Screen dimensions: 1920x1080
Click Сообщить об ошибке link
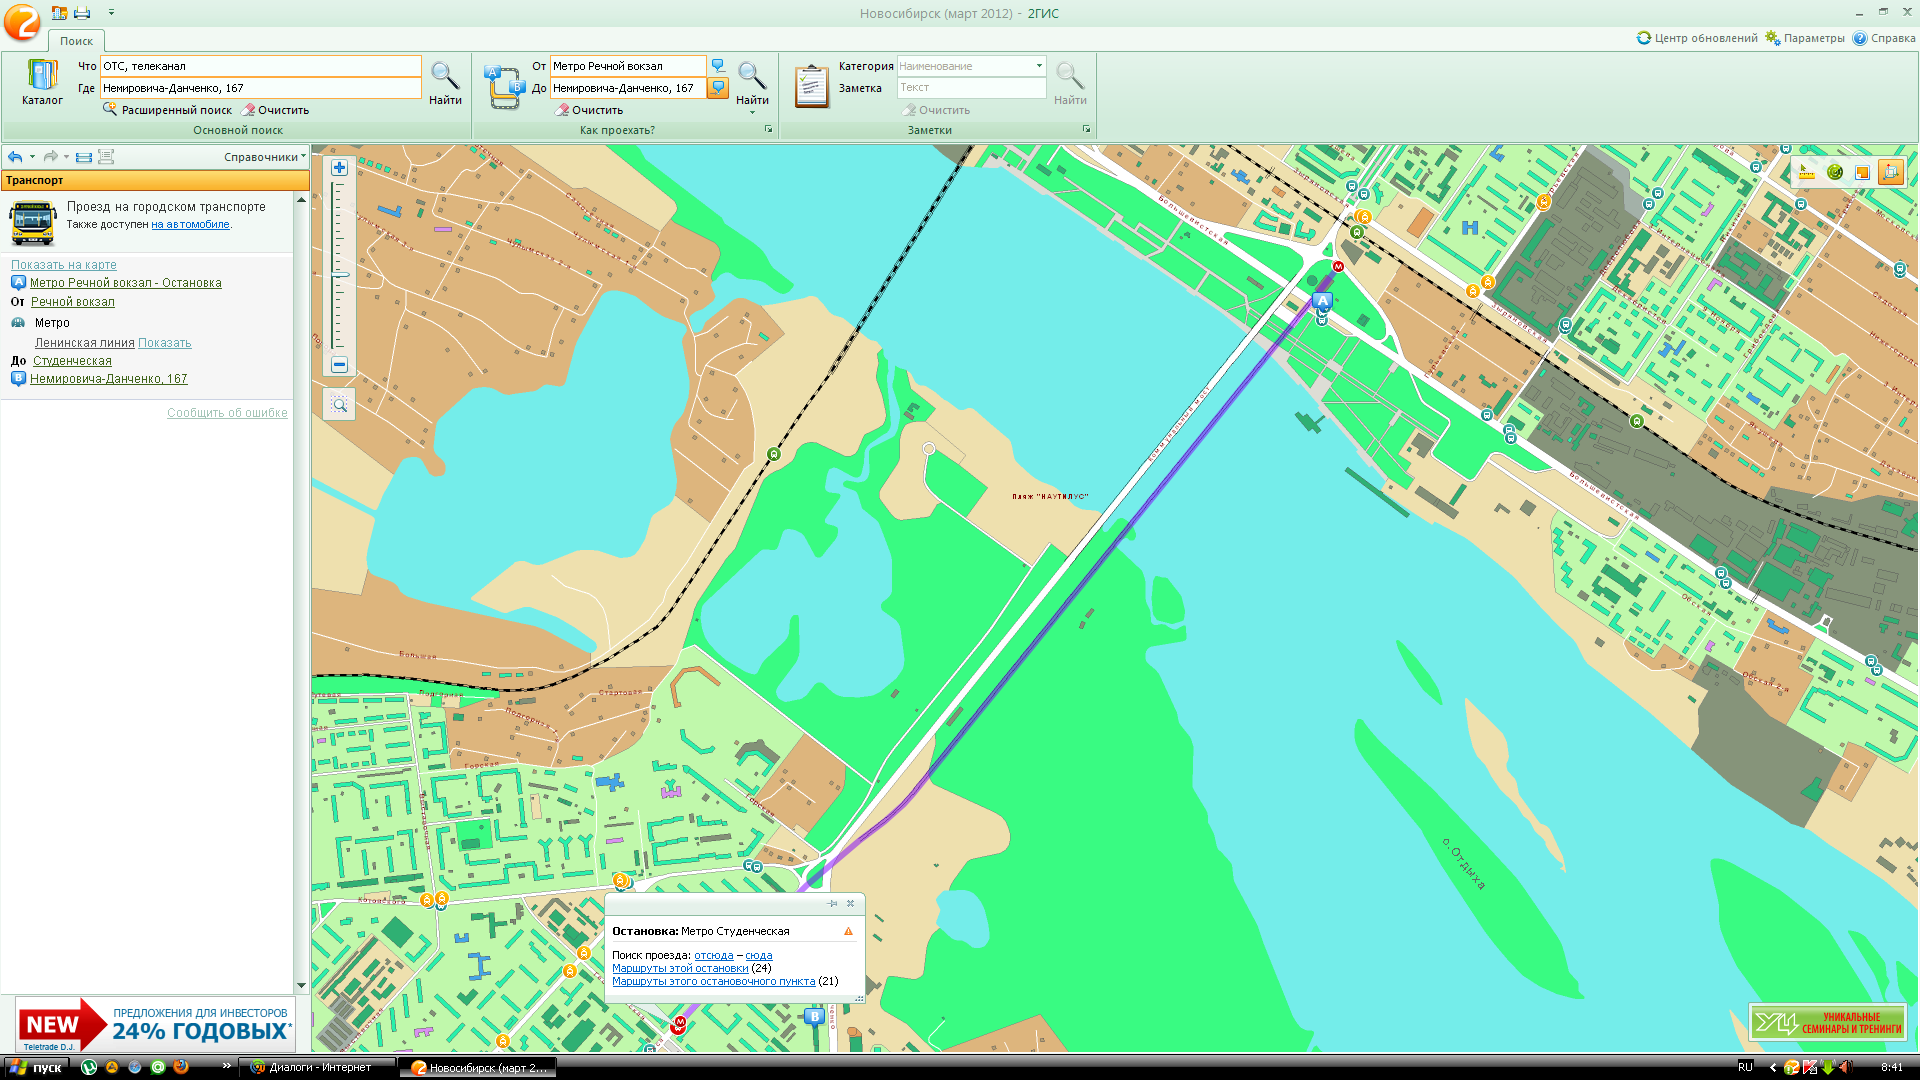click(x=227, y=413)
